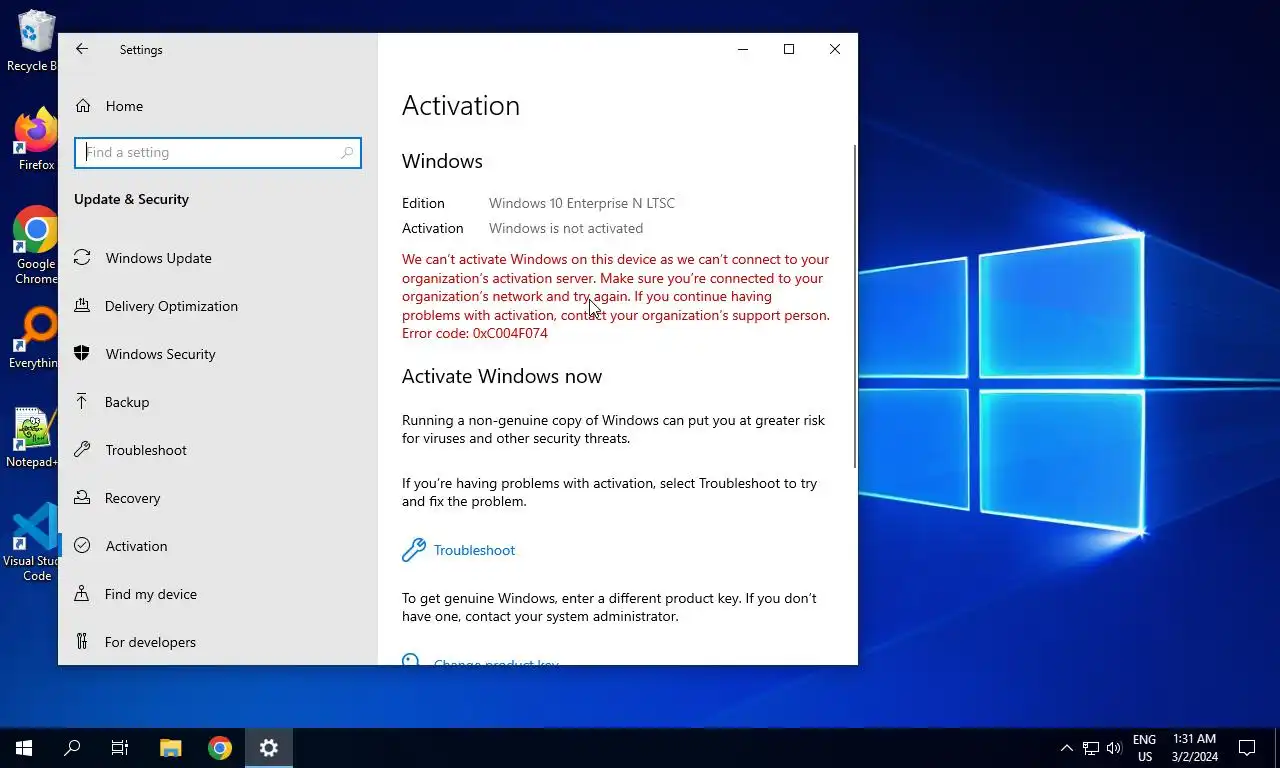Click the magnifier icon in the search box
The height and width of the screenshot is (768, 1280).
tap(347, 152)
